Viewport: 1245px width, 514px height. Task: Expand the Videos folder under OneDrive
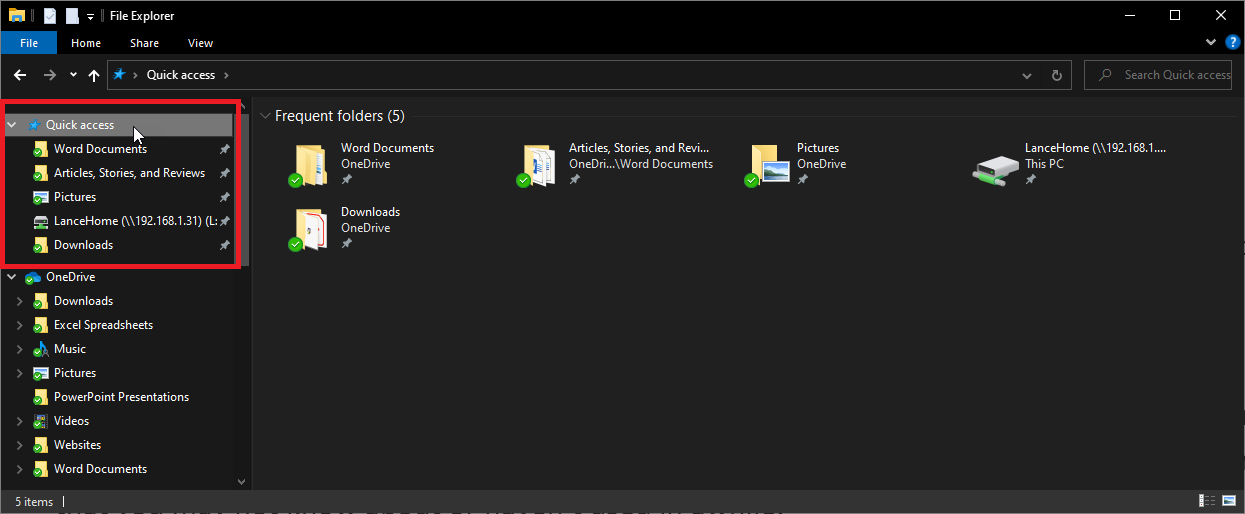coord(19,421)
